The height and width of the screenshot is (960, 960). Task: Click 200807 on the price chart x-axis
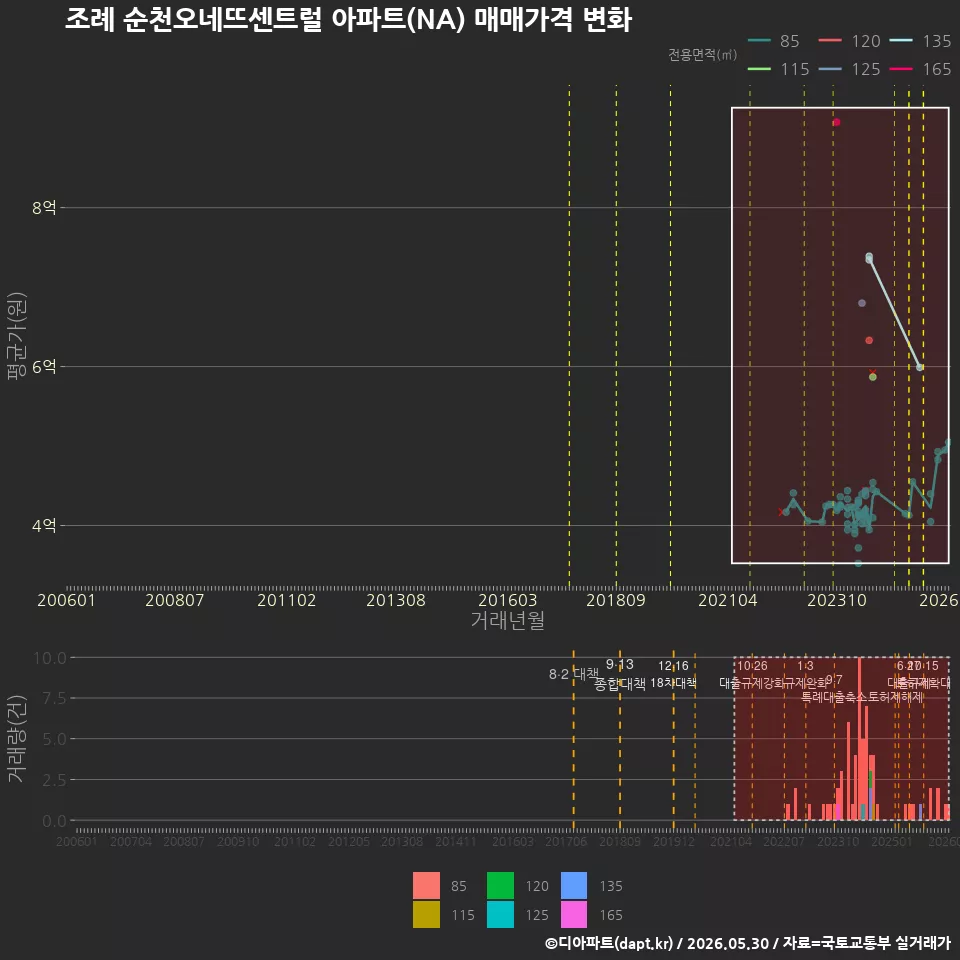pos(174,600)
